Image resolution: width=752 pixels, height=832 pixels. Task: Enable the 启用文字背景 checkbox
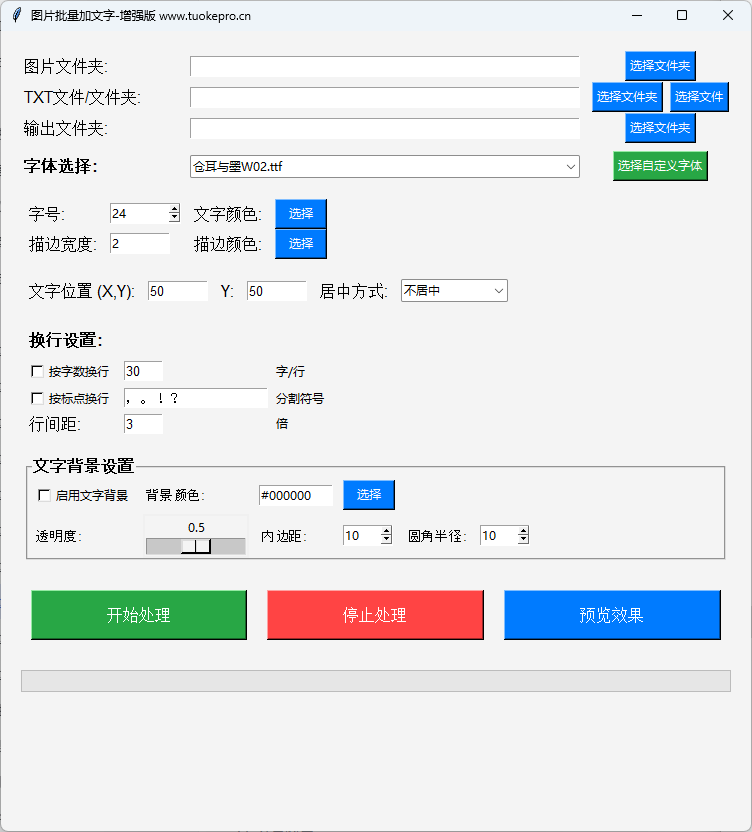click(44, 496)
